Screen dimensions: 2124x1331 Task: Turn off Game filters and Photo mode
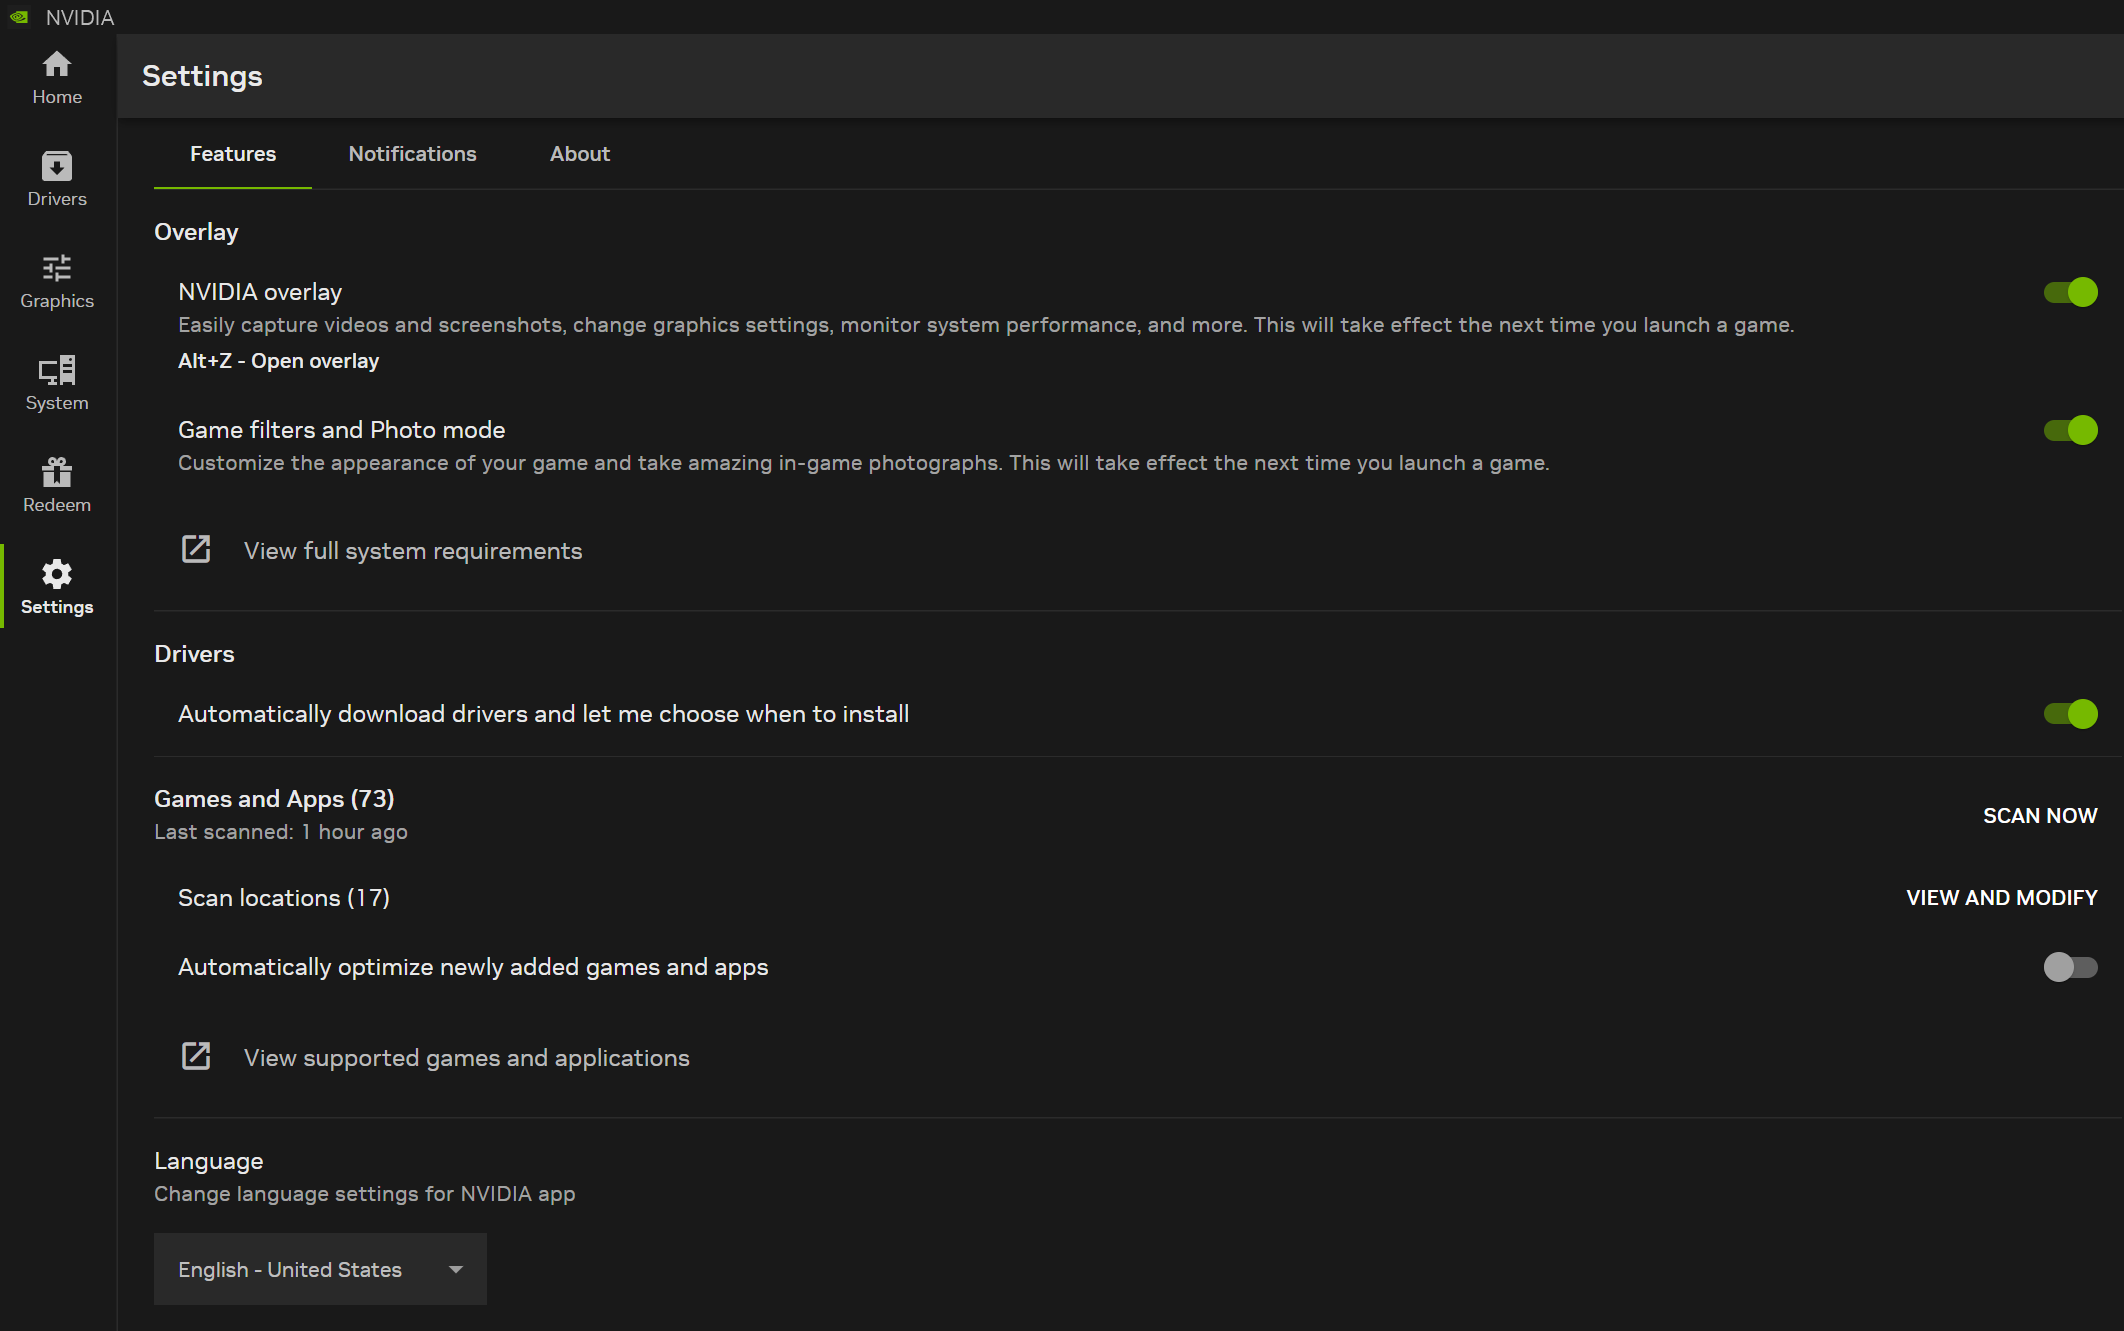click(2070, 430)
